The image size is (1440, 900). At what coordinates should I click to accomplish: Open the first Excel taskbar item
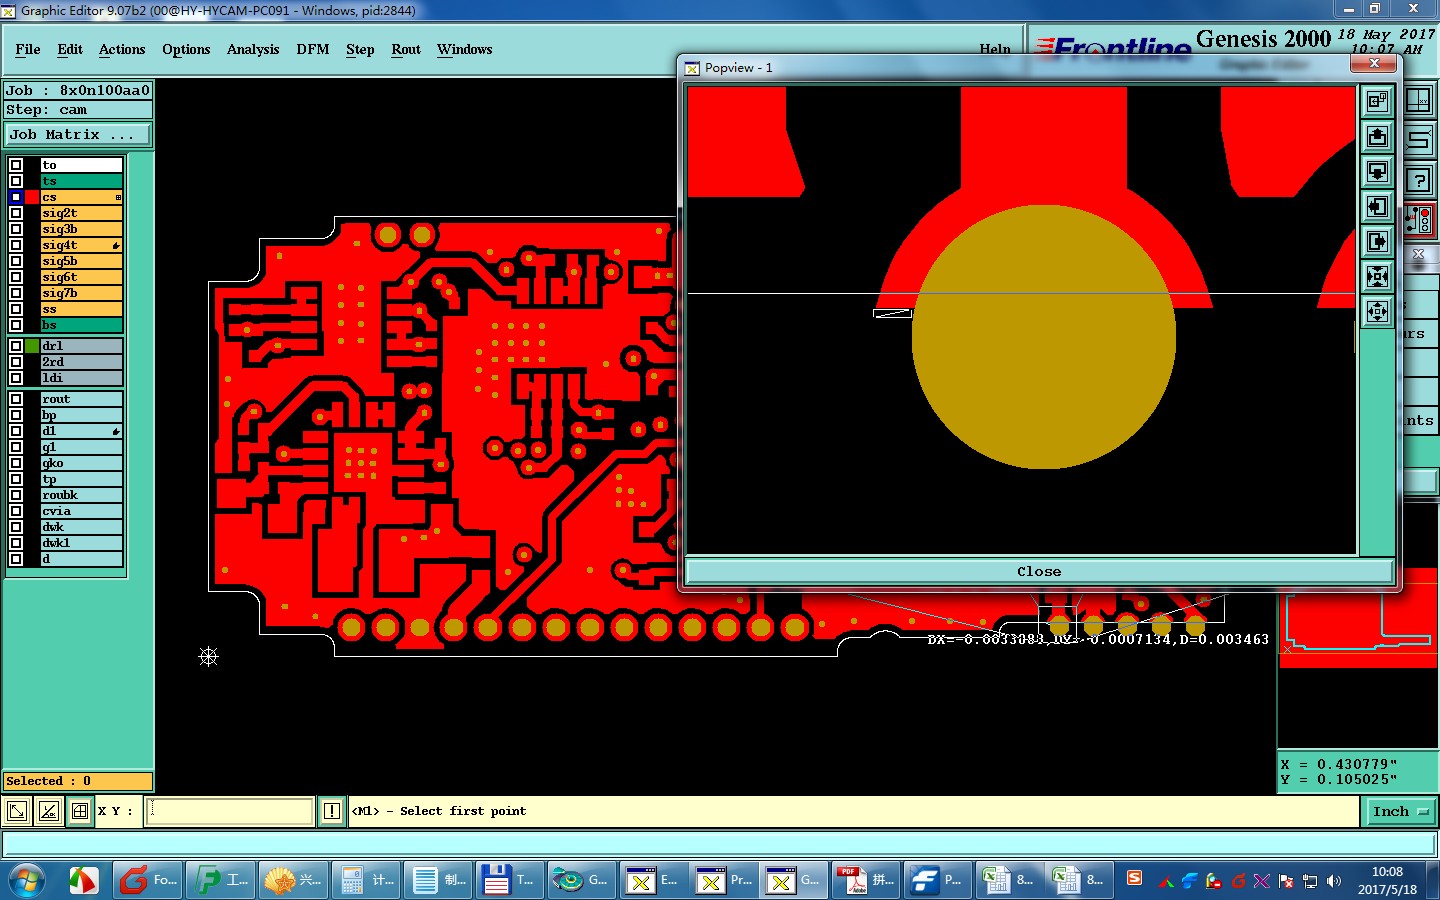tap(1009, 880)
